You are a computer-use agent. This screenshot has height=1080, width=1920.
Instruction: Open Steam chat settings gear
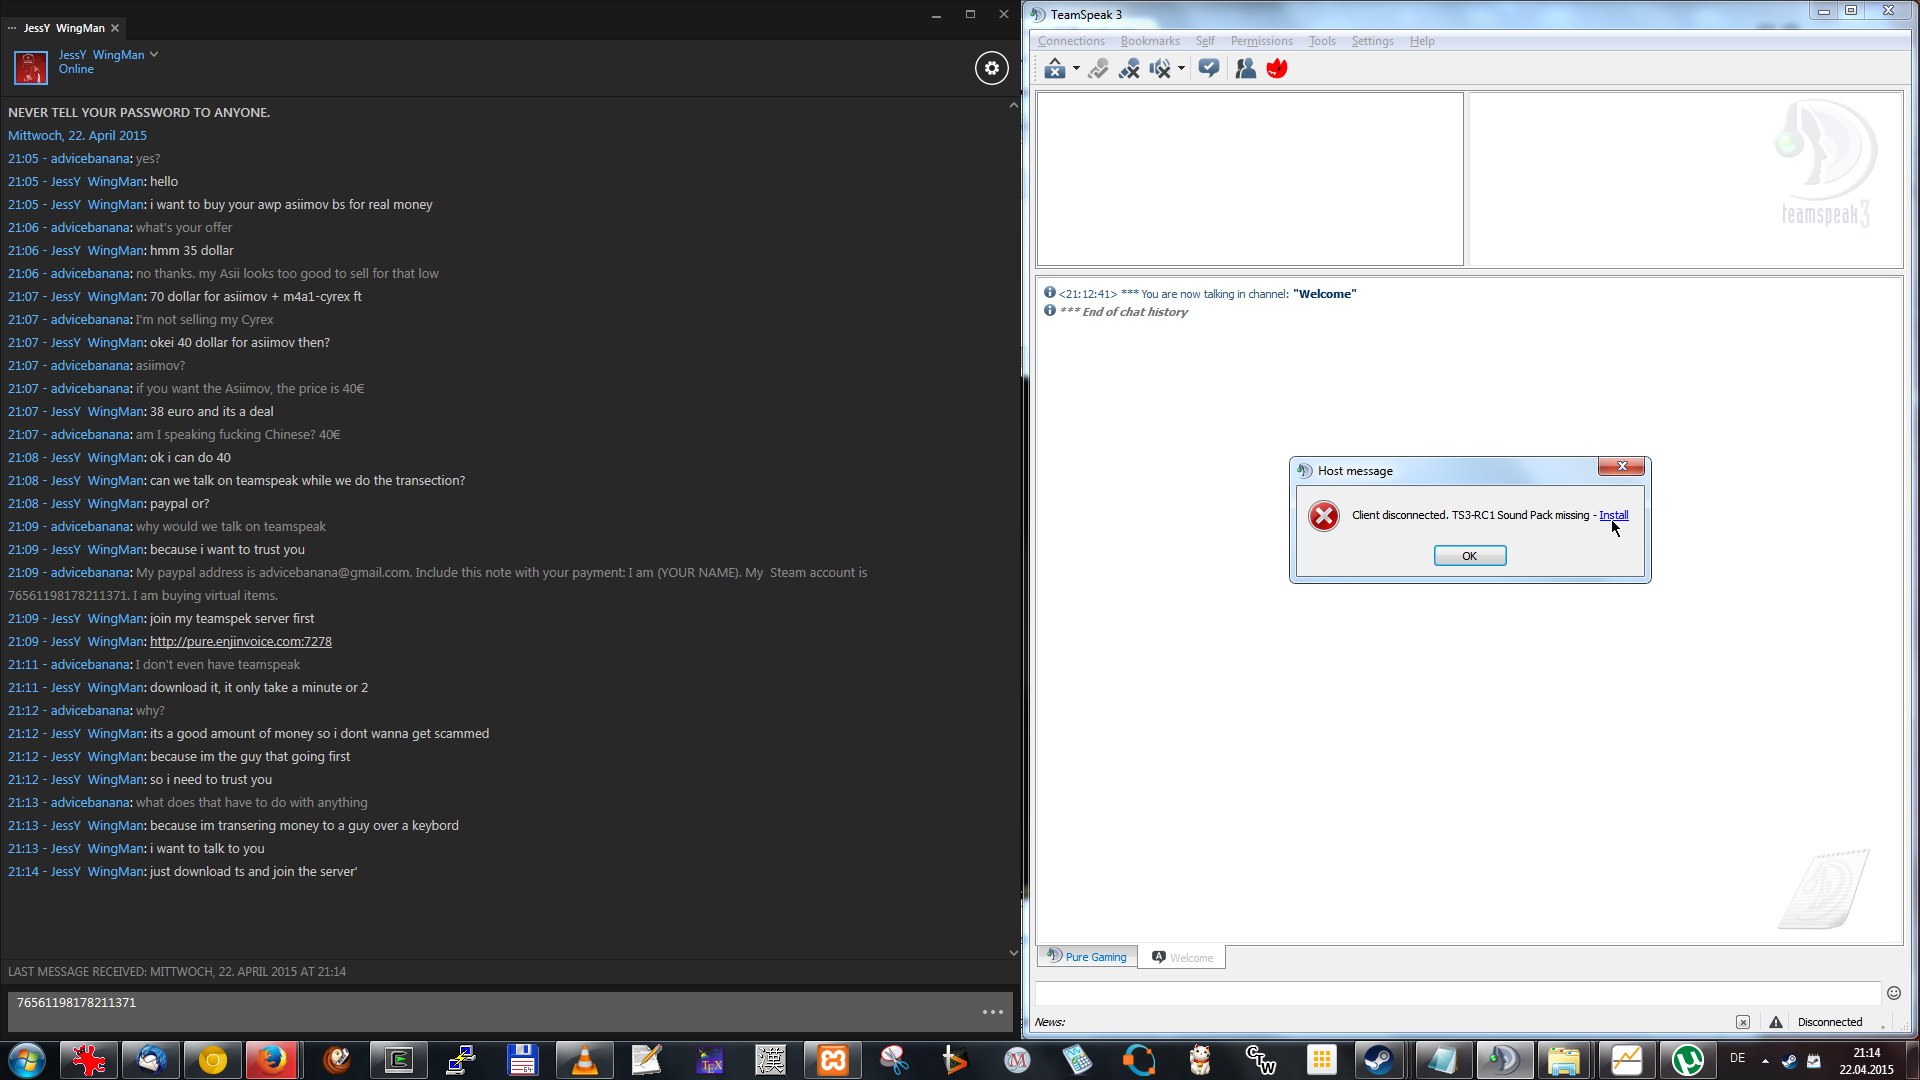991,68
